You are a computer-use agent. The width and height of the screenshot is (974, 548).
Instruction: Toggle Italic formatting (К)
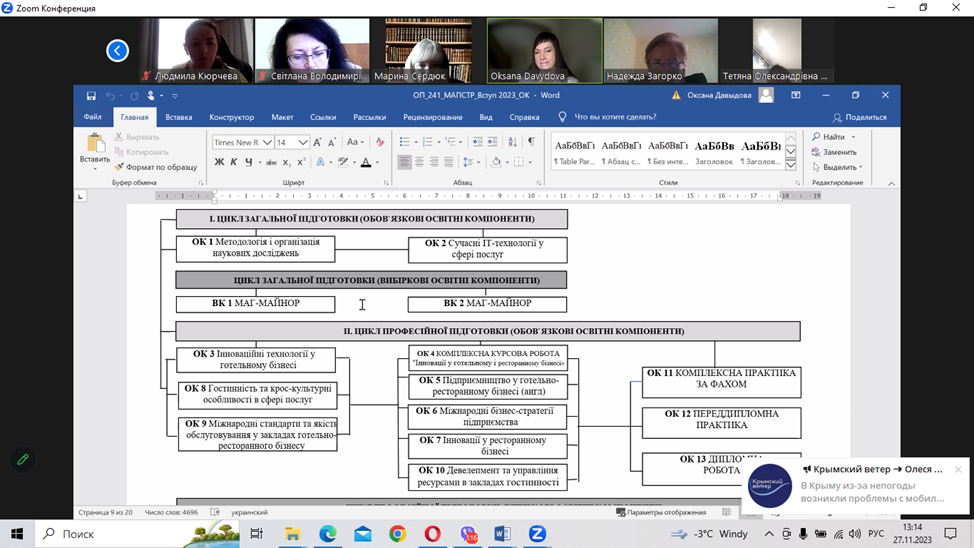(x=234, y=162)
